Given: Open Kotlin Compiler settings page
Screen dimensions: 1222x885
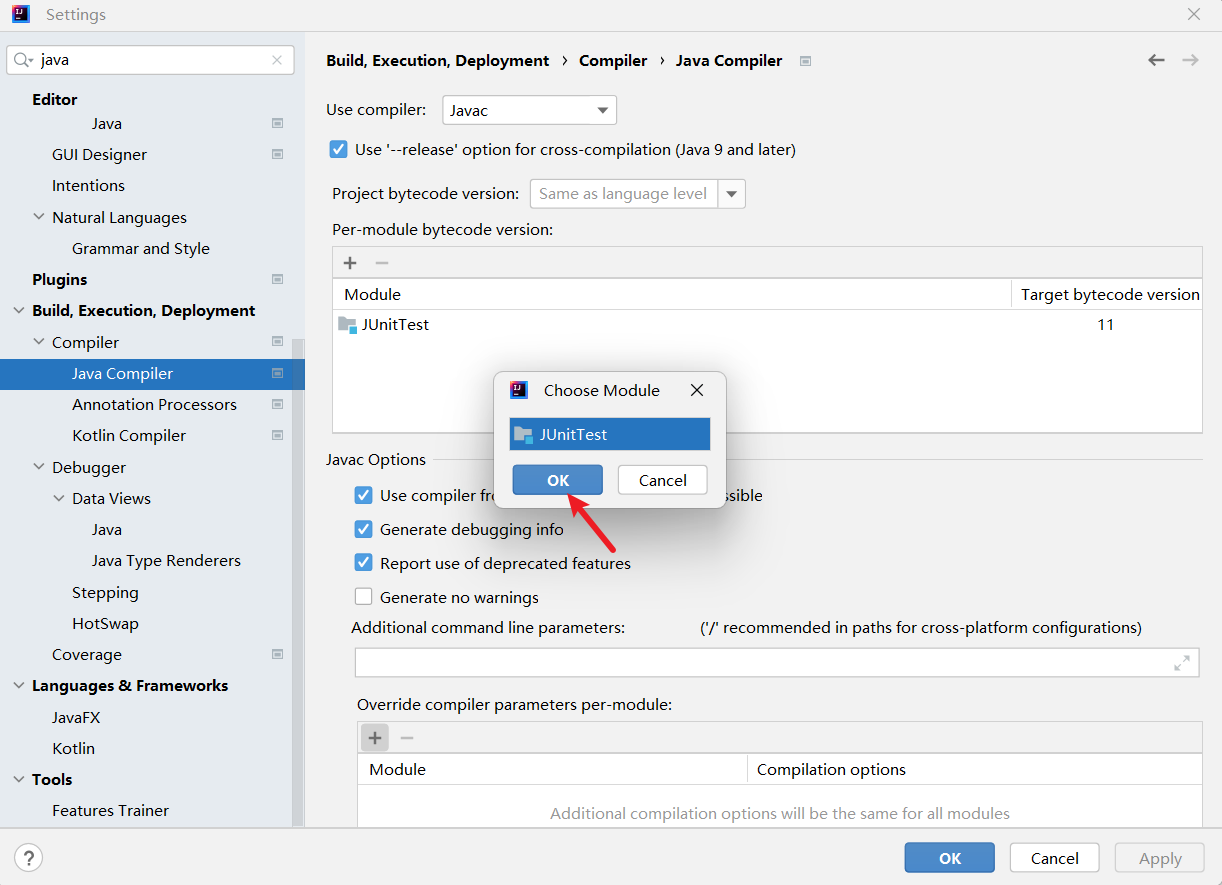Looking at the screenshot, I should tap(129, 435).
